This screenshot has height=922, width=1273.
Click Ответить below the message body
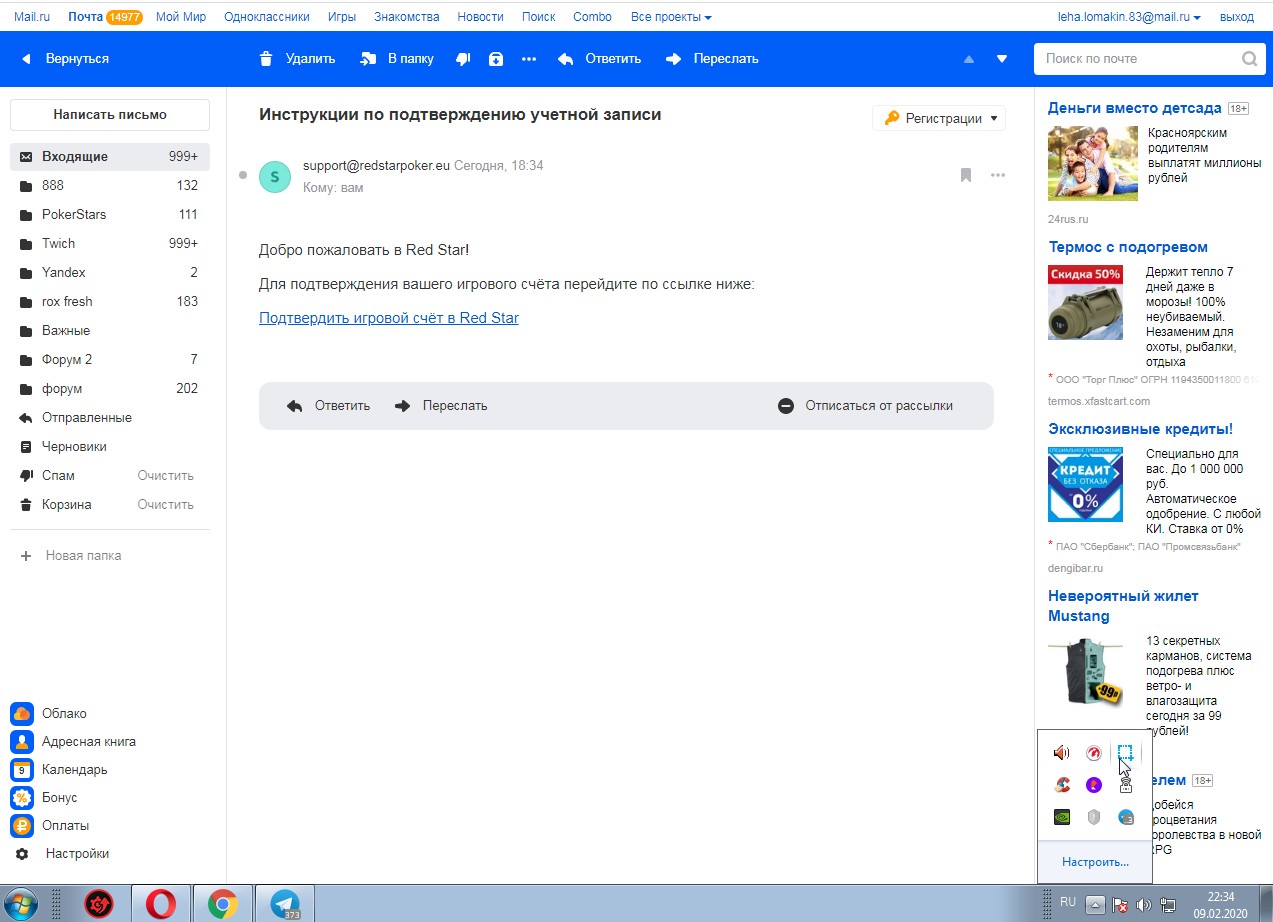click(329, 406)
